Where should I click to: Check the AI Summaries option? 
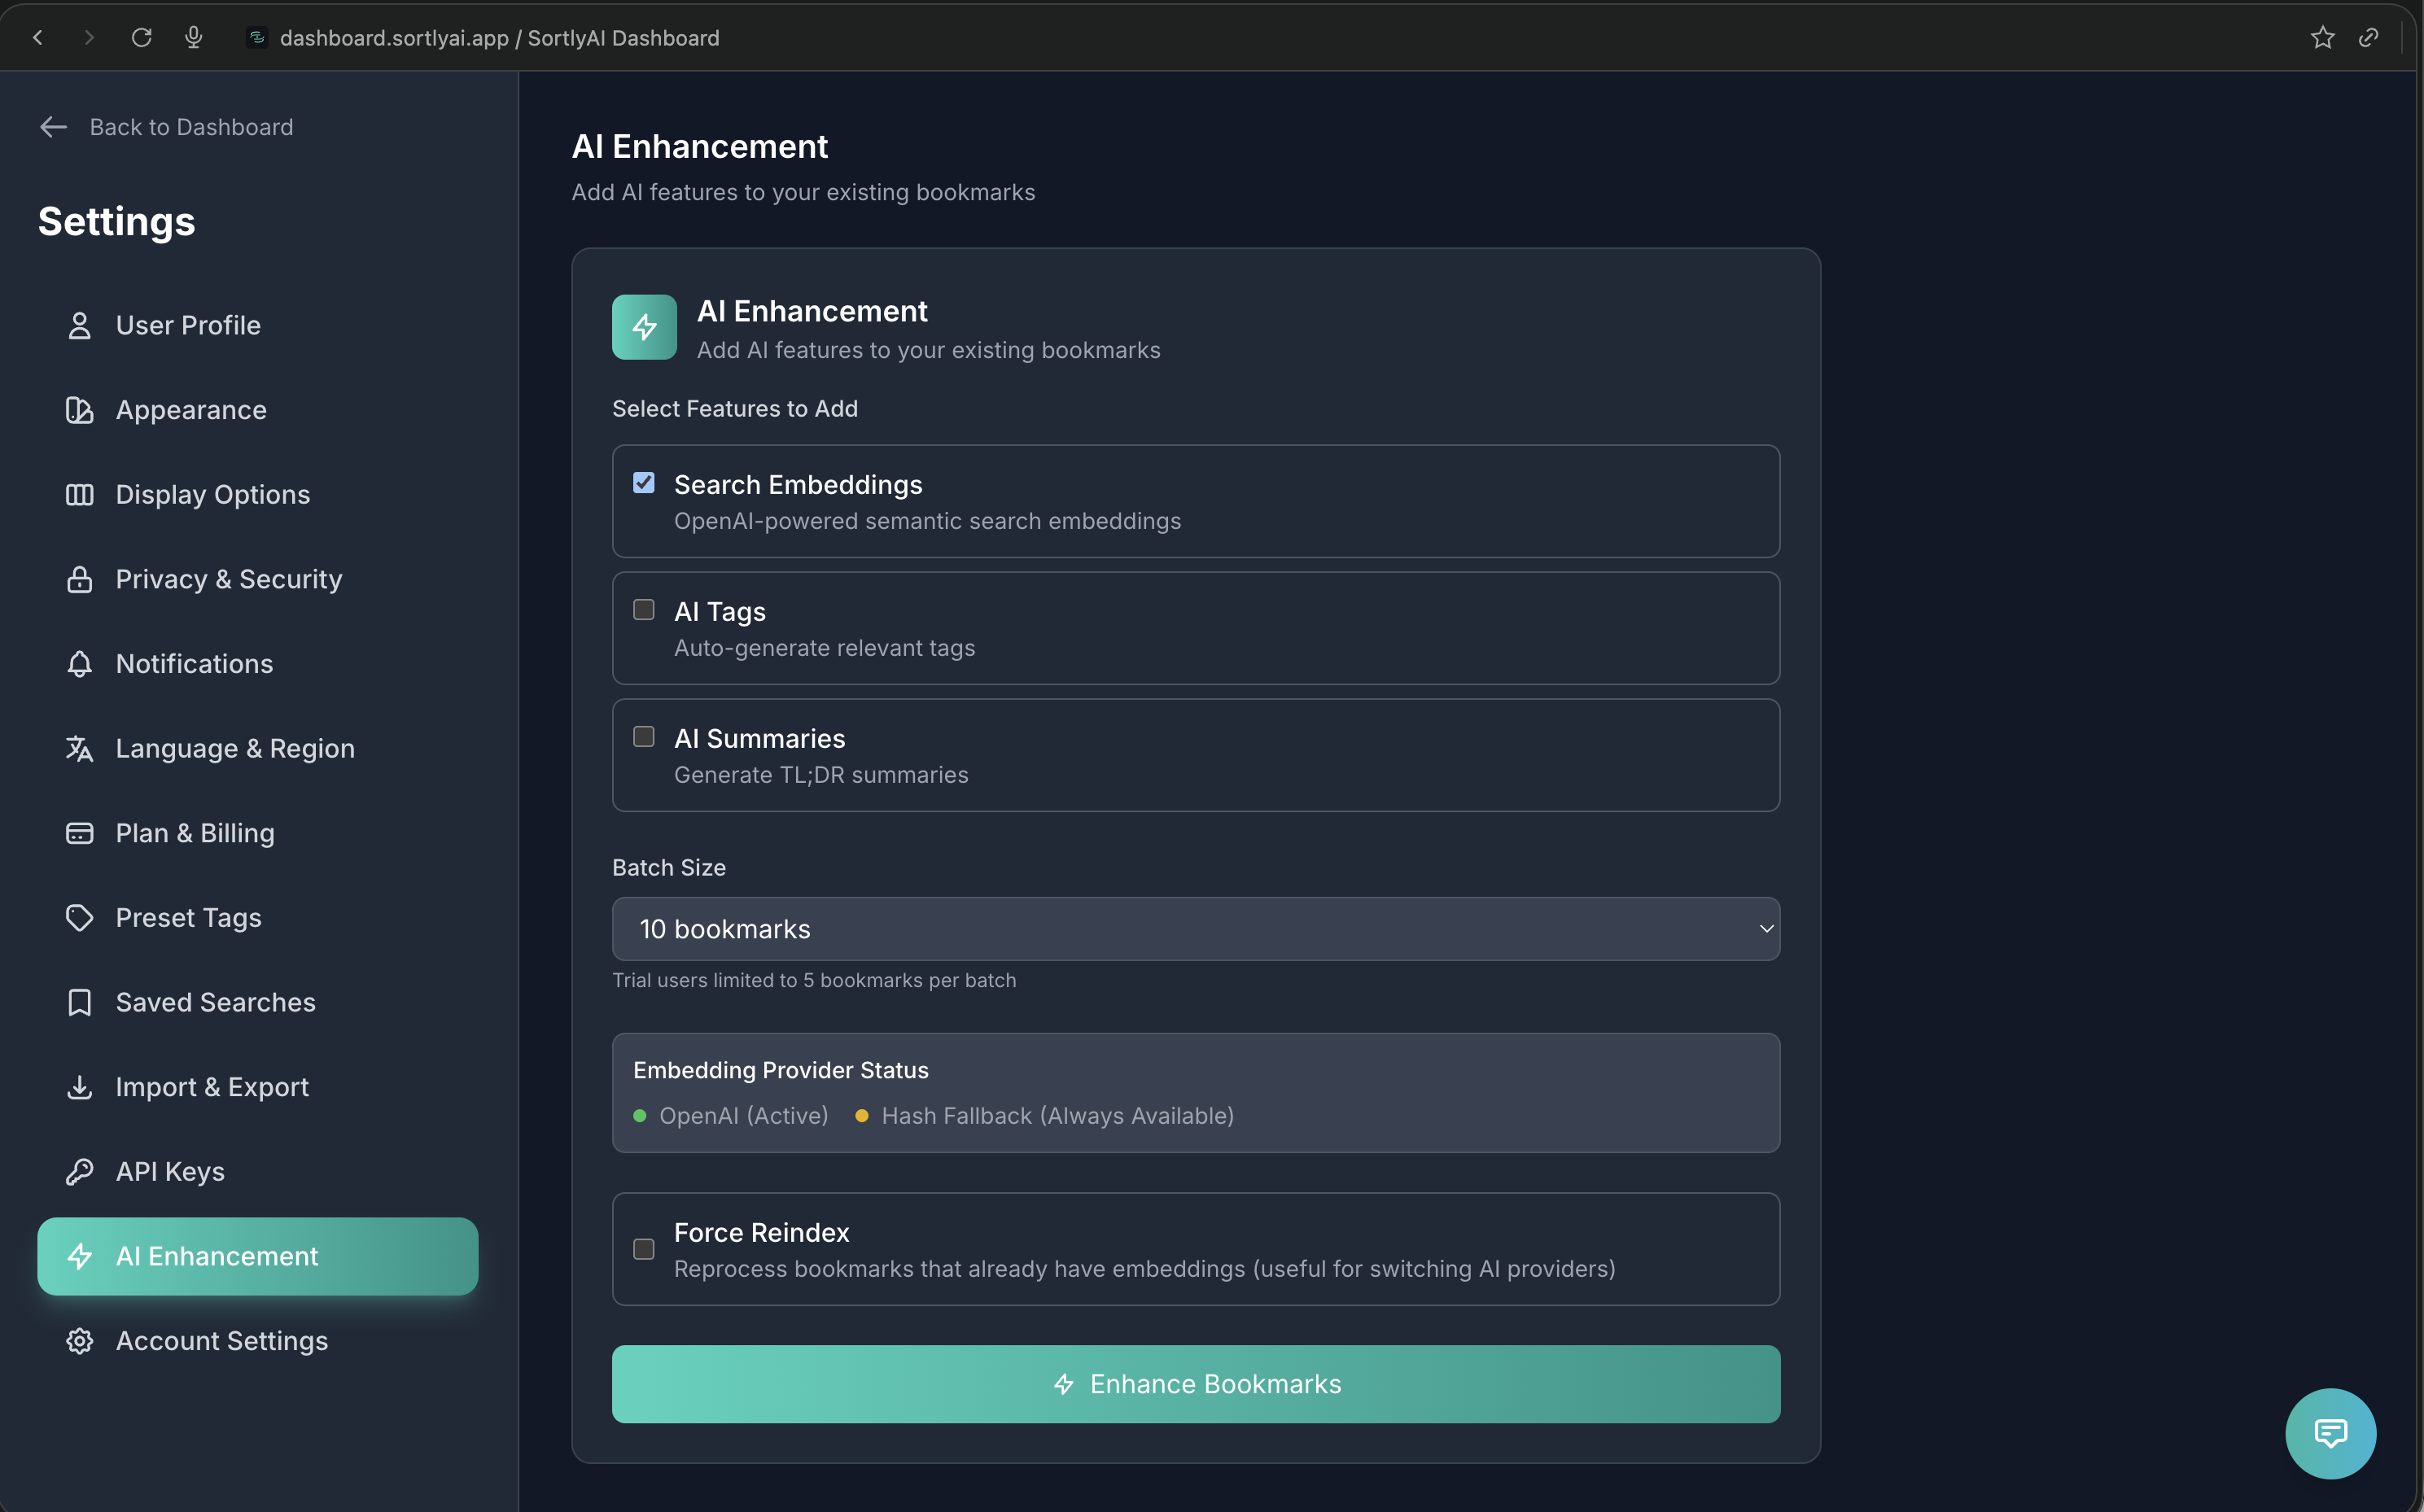point(644,736)
